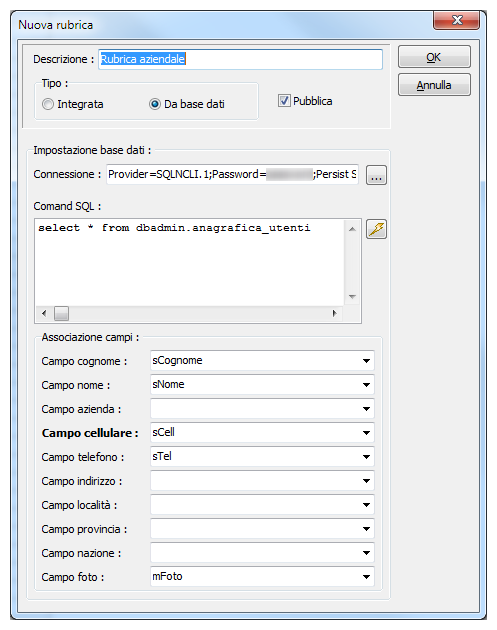Click the Descrizione text field
This screenshot has height=630, width=497.
240,59
